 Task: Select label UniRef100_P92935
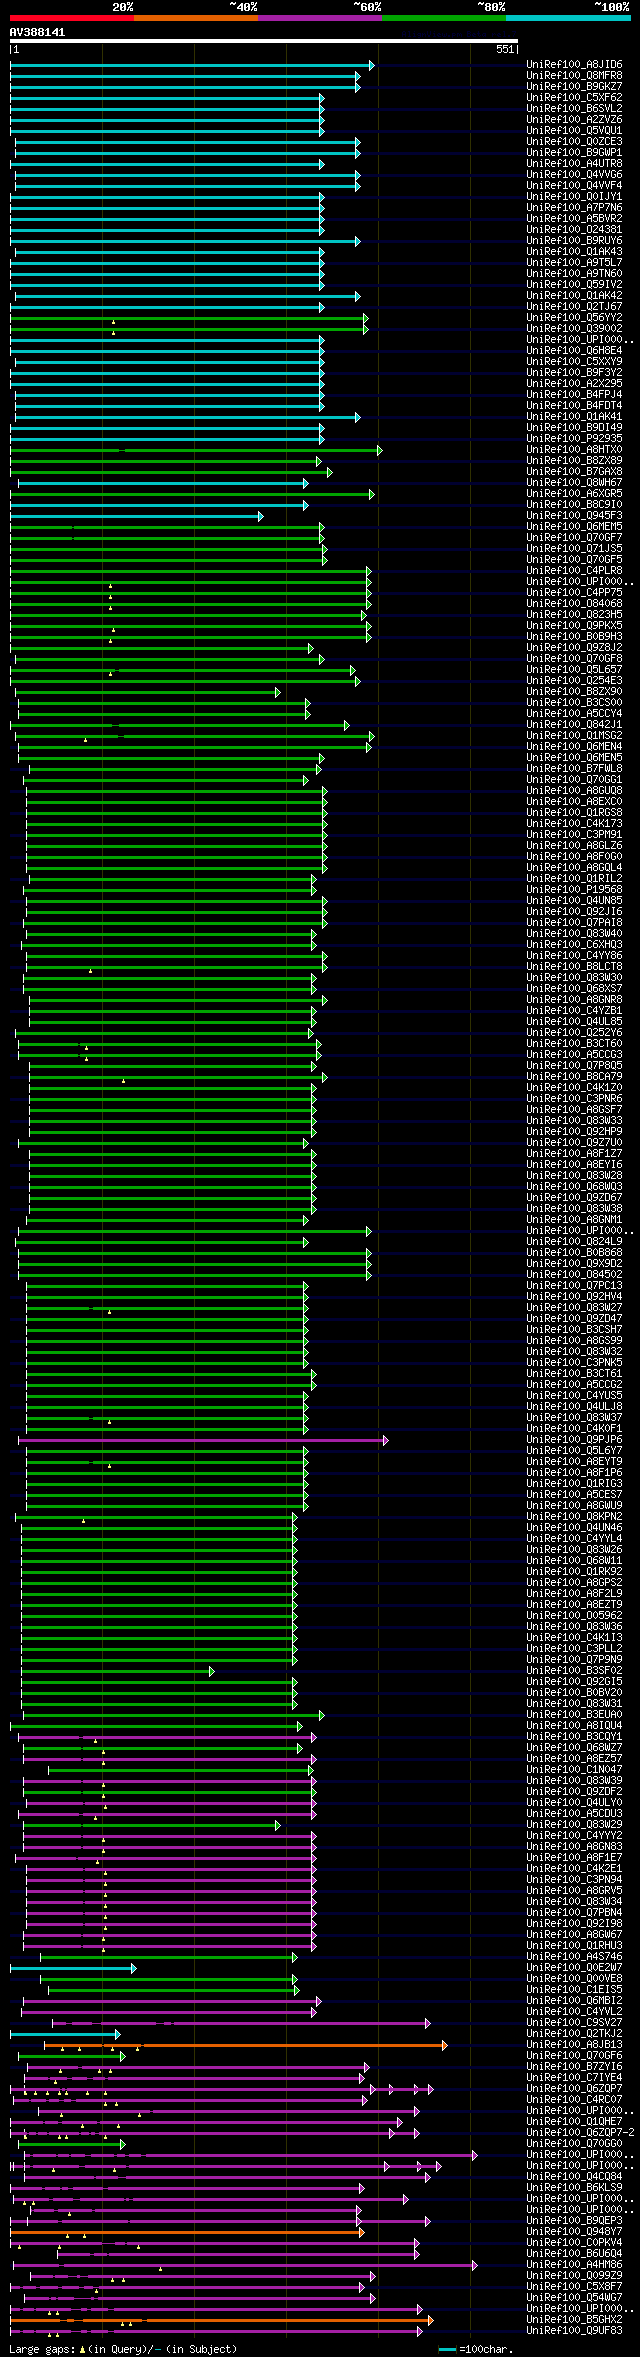574,439
